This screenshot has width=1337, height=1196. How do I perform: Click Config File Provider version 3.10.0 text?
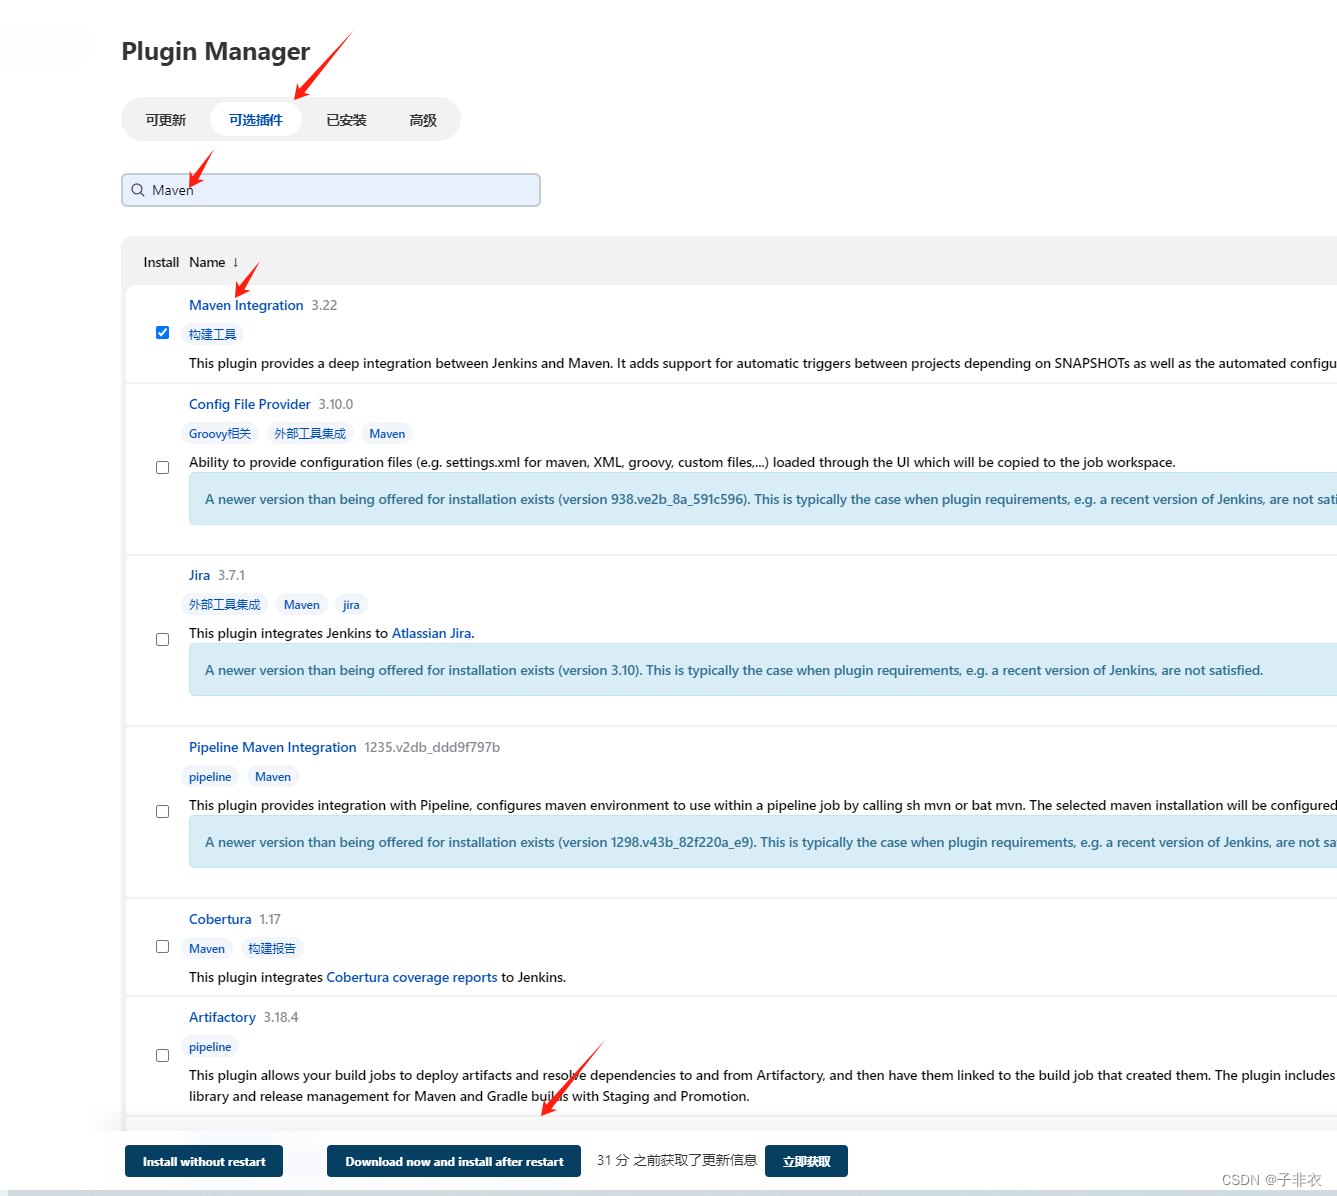(336, 404)
